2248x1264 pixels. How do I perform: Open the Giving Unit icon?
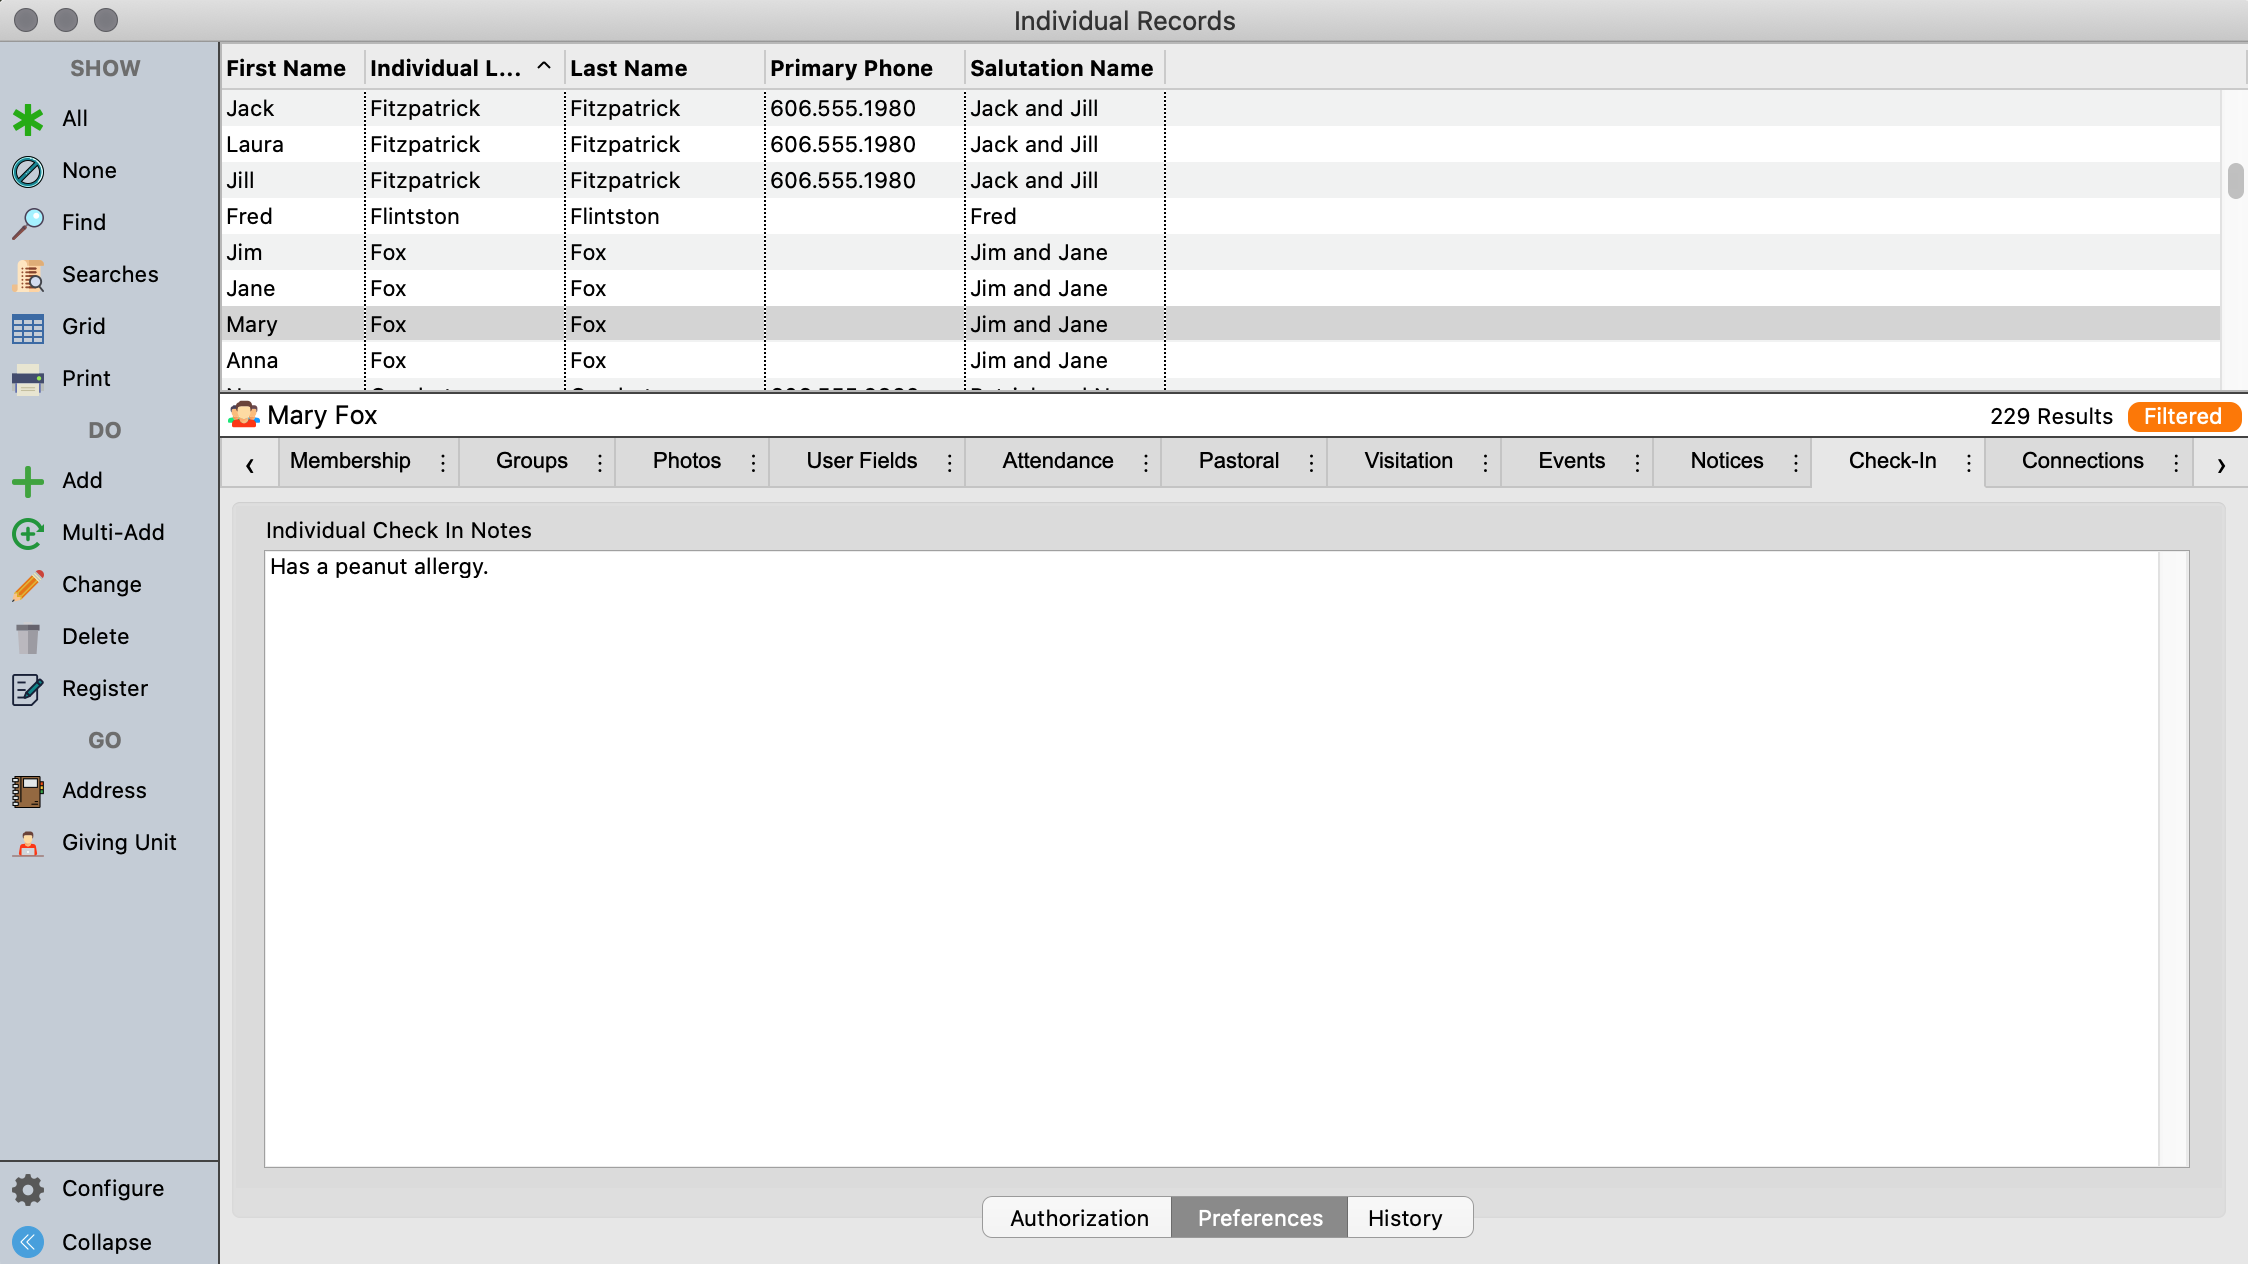(28, 843)
